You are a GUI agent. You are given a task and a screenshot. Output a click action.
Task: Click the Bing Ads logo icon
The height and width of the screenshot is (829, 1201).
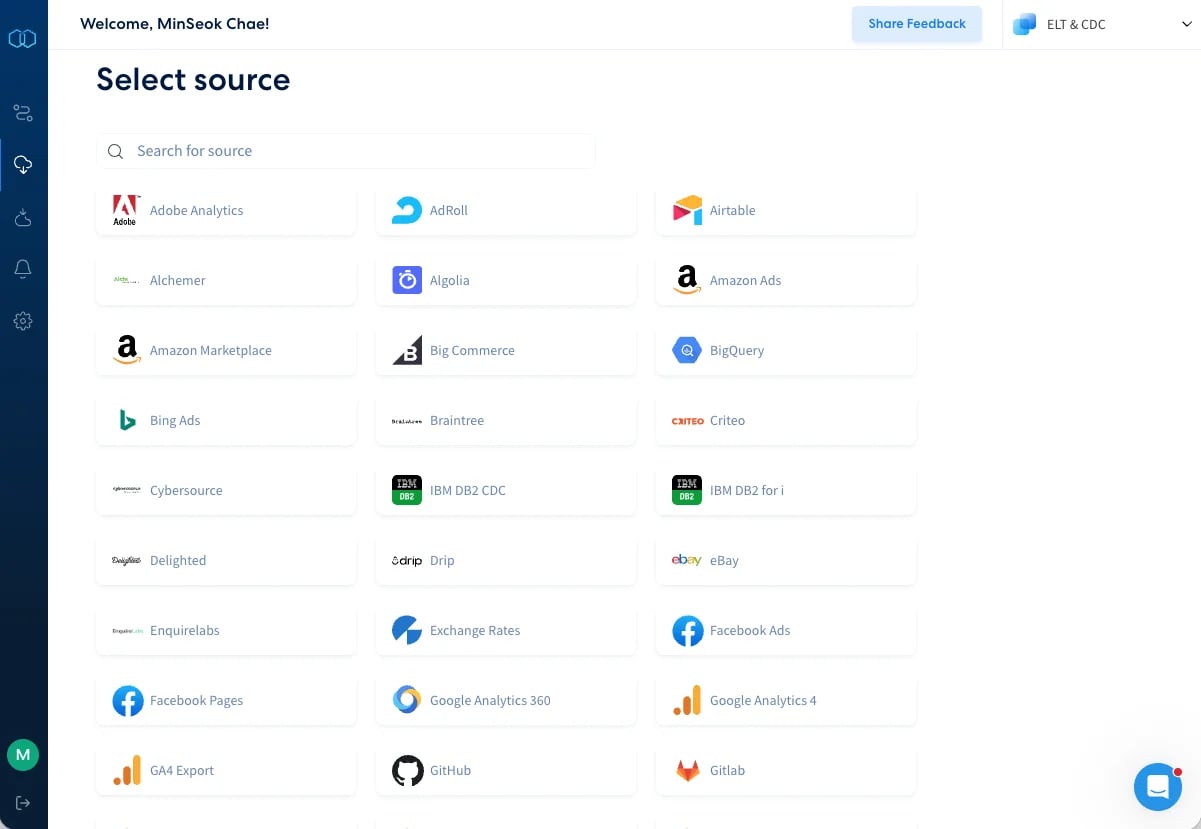(x=127, y=420)
